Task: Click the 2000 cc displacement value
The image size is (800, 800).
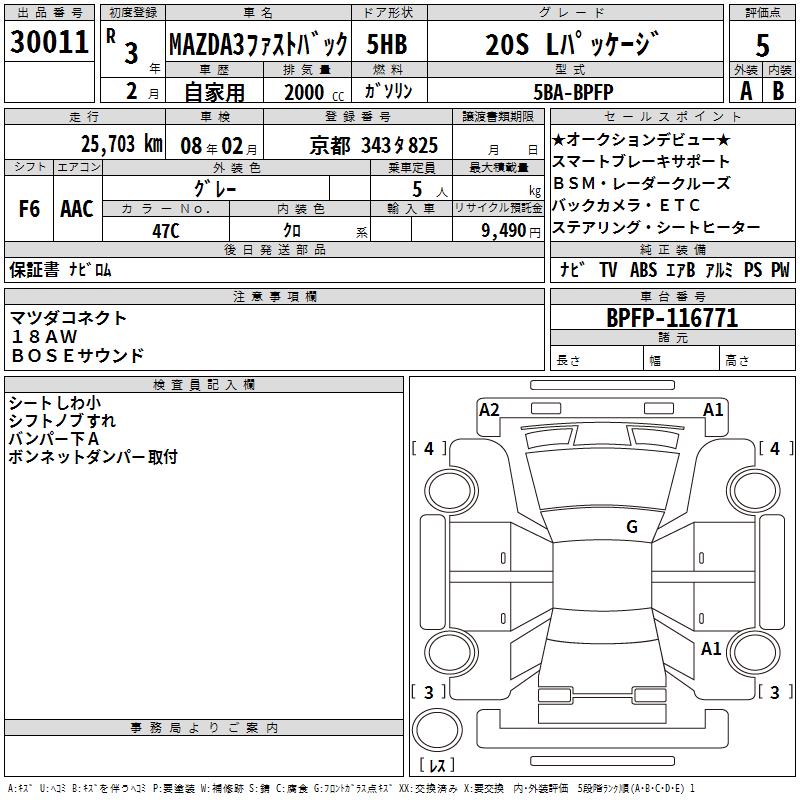Action: pos(314,92)
